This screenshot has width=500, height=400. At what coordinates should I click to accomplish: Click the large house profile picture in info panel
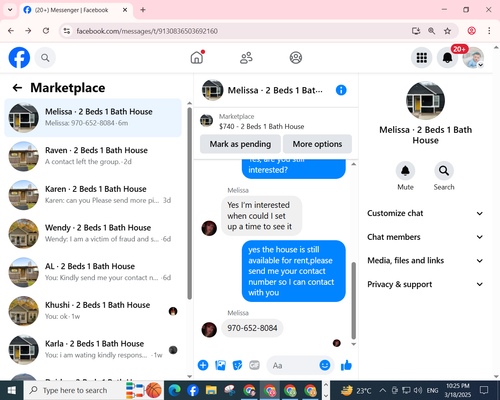tap(425, 100)
